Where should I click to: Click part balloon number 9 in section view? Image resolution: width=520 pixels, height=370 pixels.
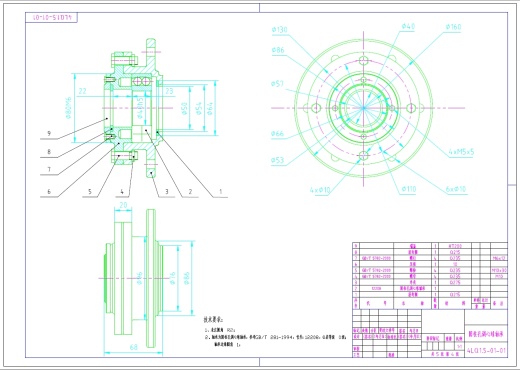[49, 134]
